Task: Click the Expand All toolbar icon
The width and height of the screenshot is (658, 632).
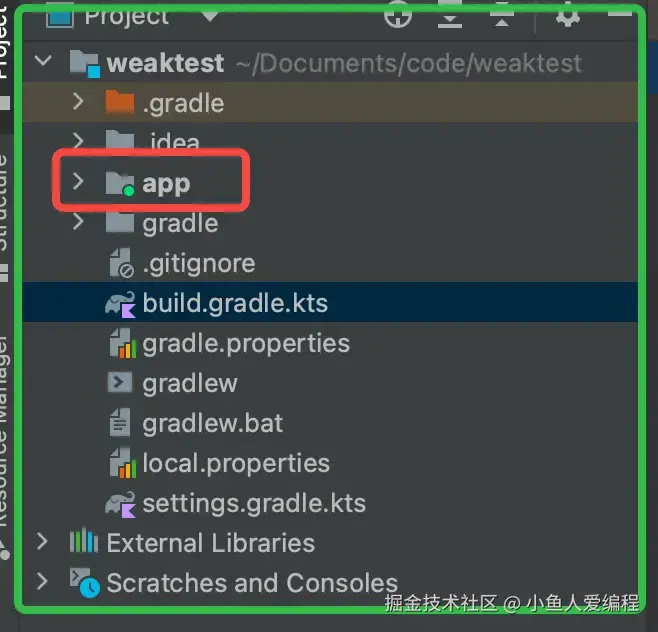Action: pyautogui.click(x=452, y=15)
